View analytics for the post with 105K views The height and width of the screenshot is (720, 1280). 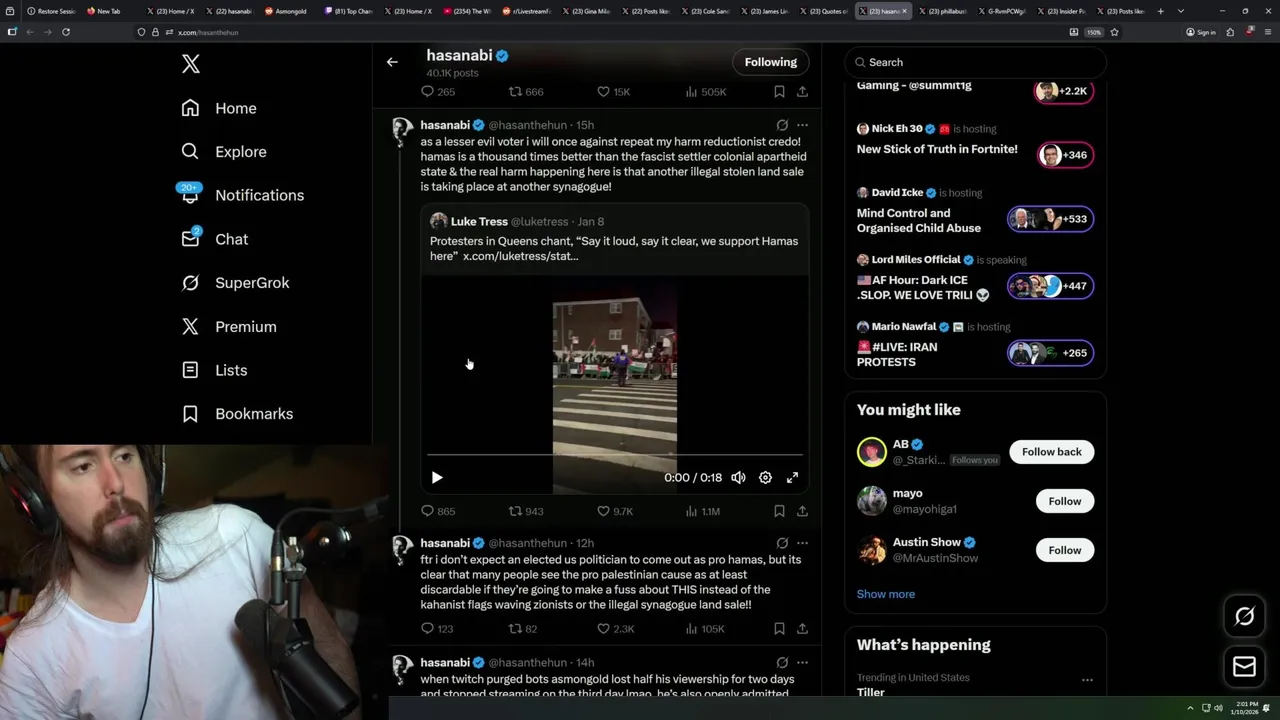coord(705,629)
